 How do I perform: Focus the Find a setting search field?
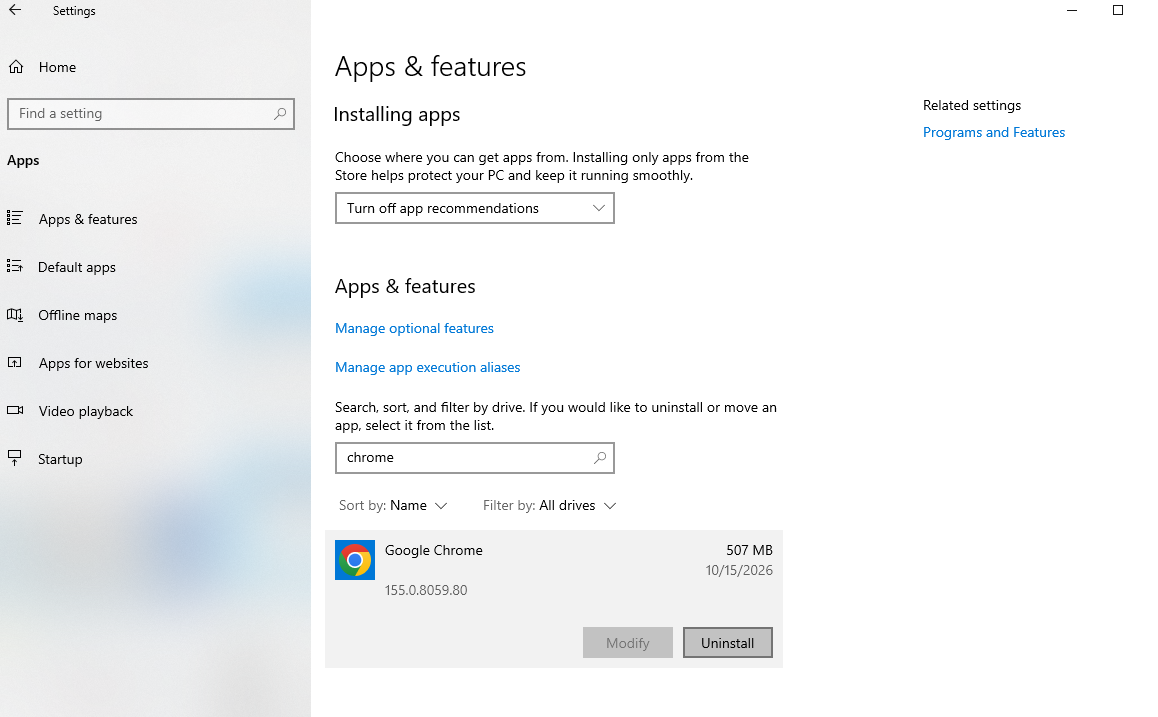(x=151, y=114)
